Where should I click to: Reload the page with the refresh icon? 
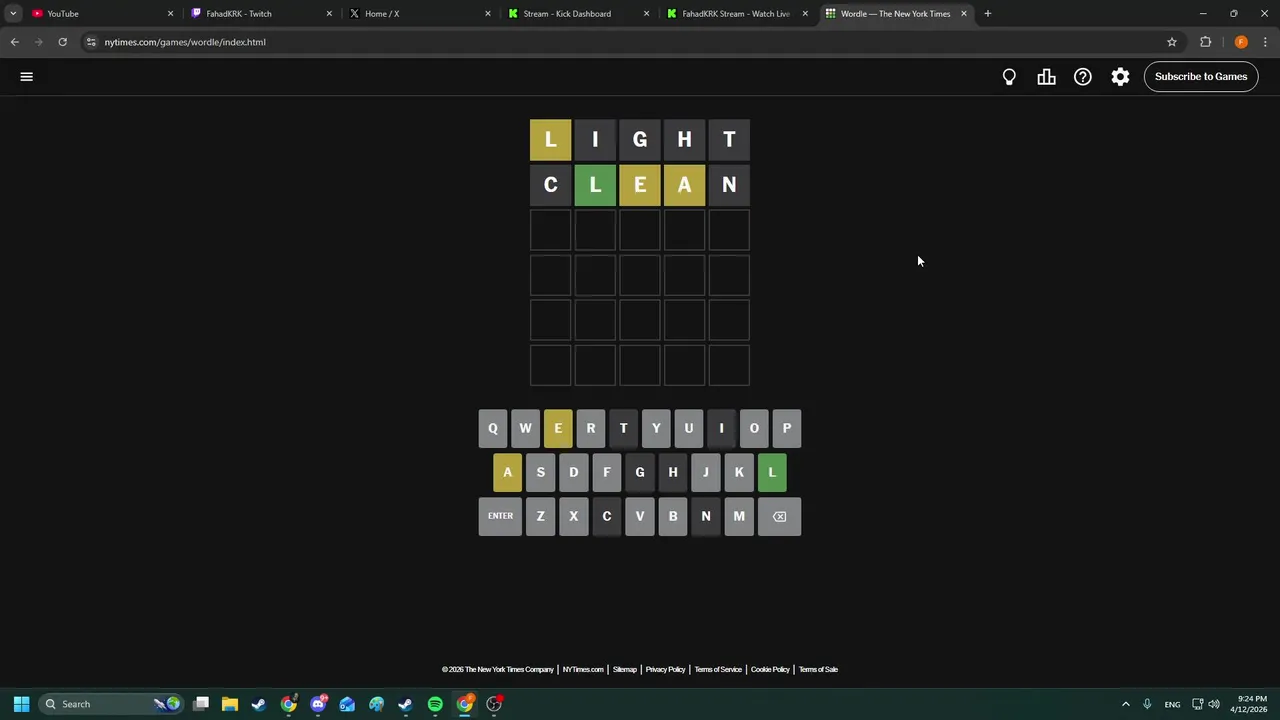[x=62, y=42]
